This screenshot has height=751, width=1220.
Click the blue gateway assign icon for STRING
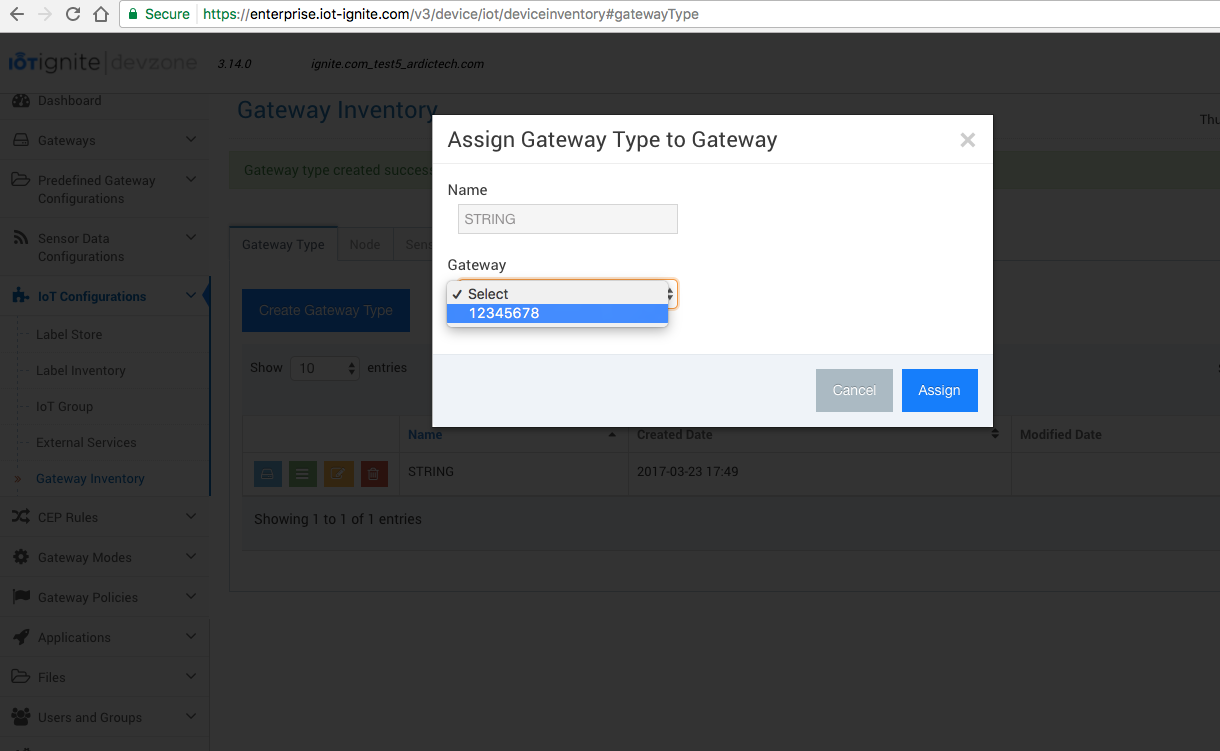[266, 473]
